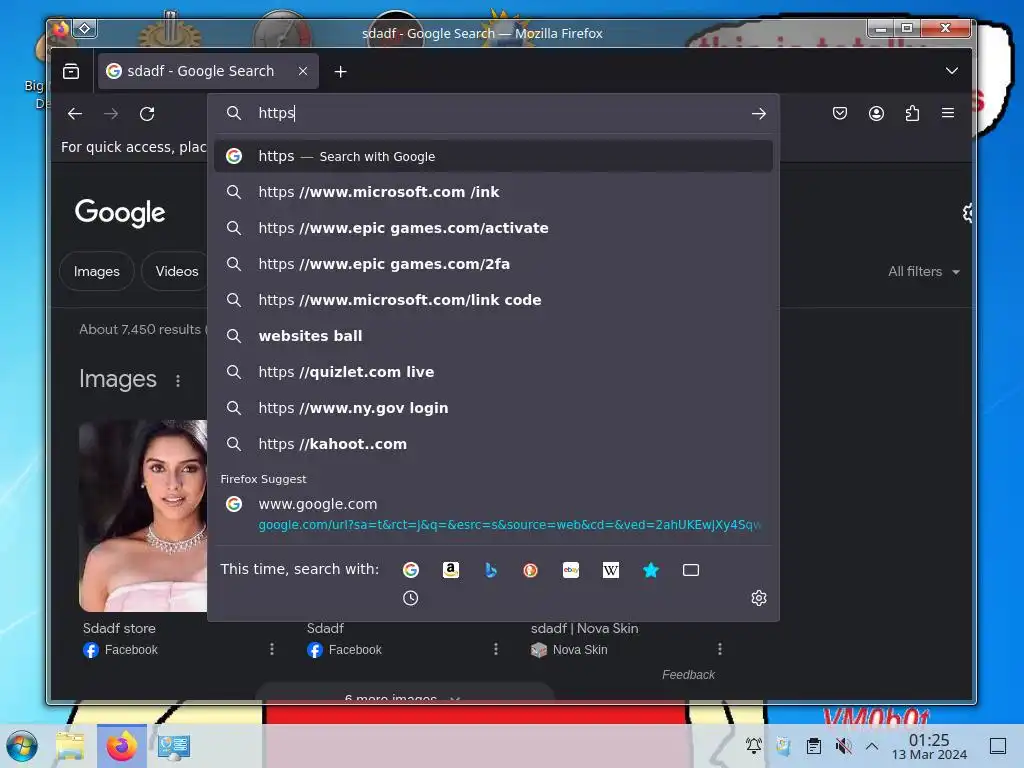Open search settings gear in dropdown
This screenshot has width=1024, height=768.
(x=758, y=598)
